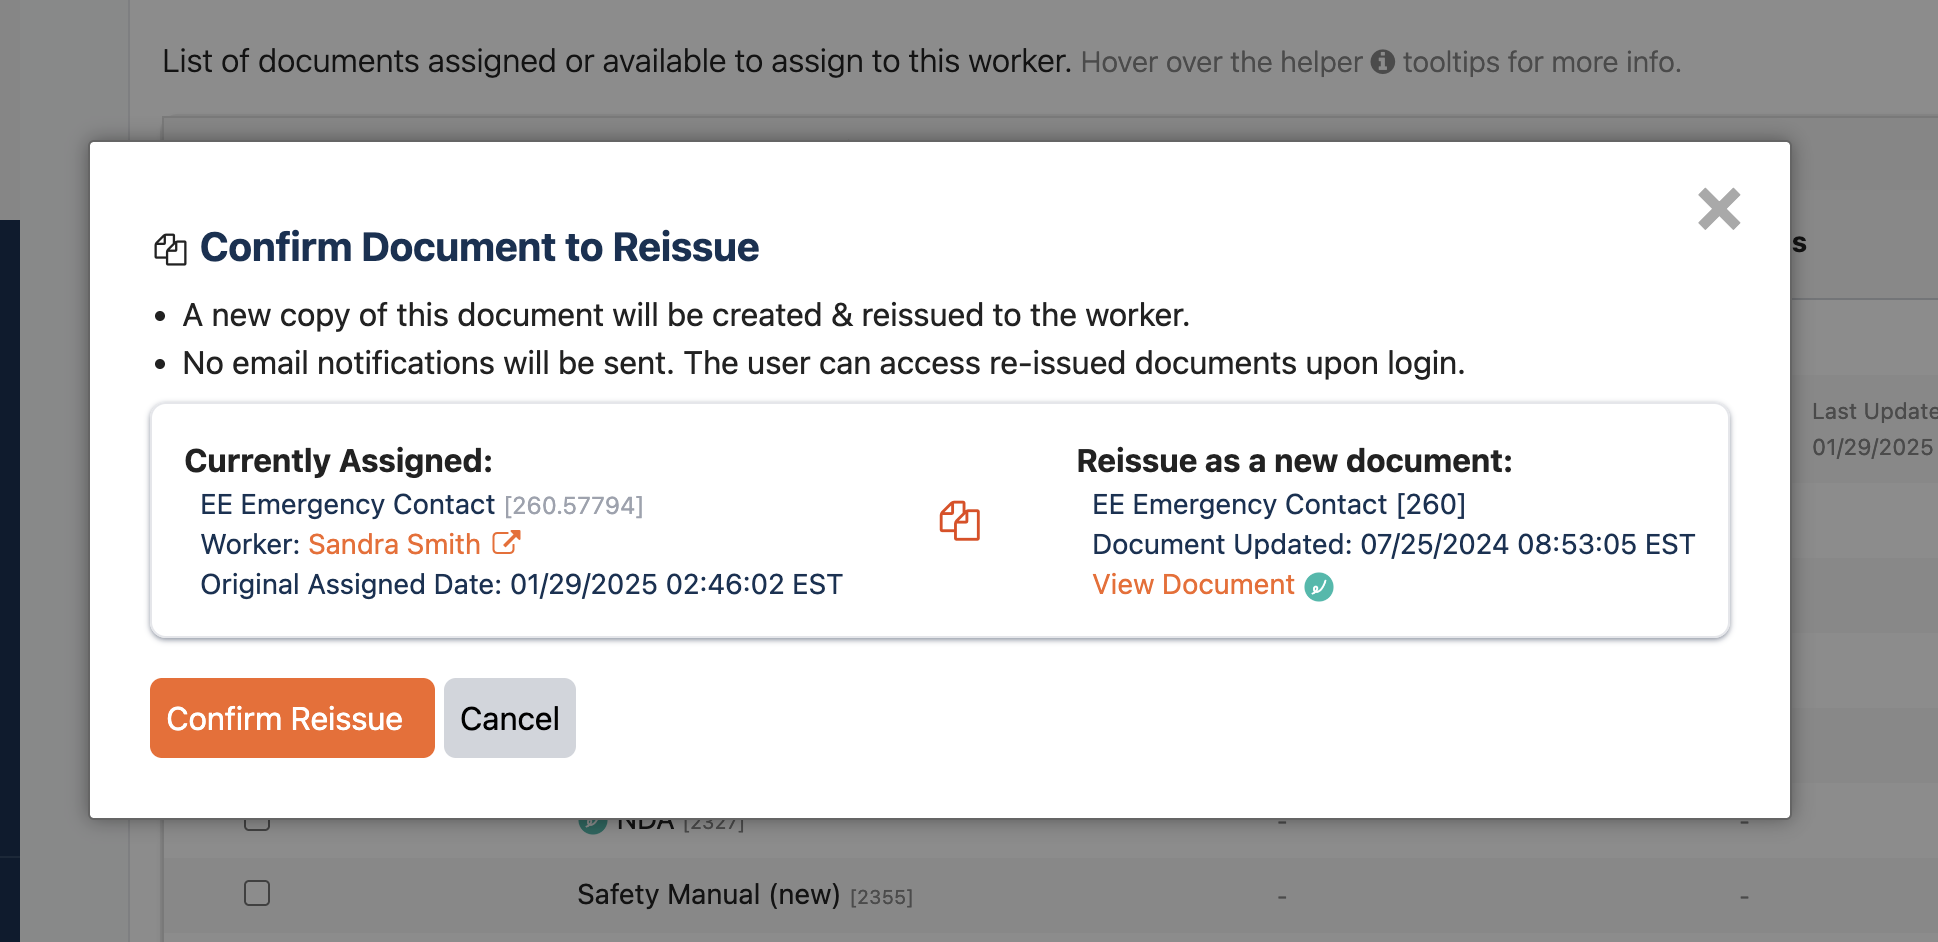Viewport: 1938px width, 942px height.
Task: Click the no email notifications bullet text
Action: (x=823, y=363)
